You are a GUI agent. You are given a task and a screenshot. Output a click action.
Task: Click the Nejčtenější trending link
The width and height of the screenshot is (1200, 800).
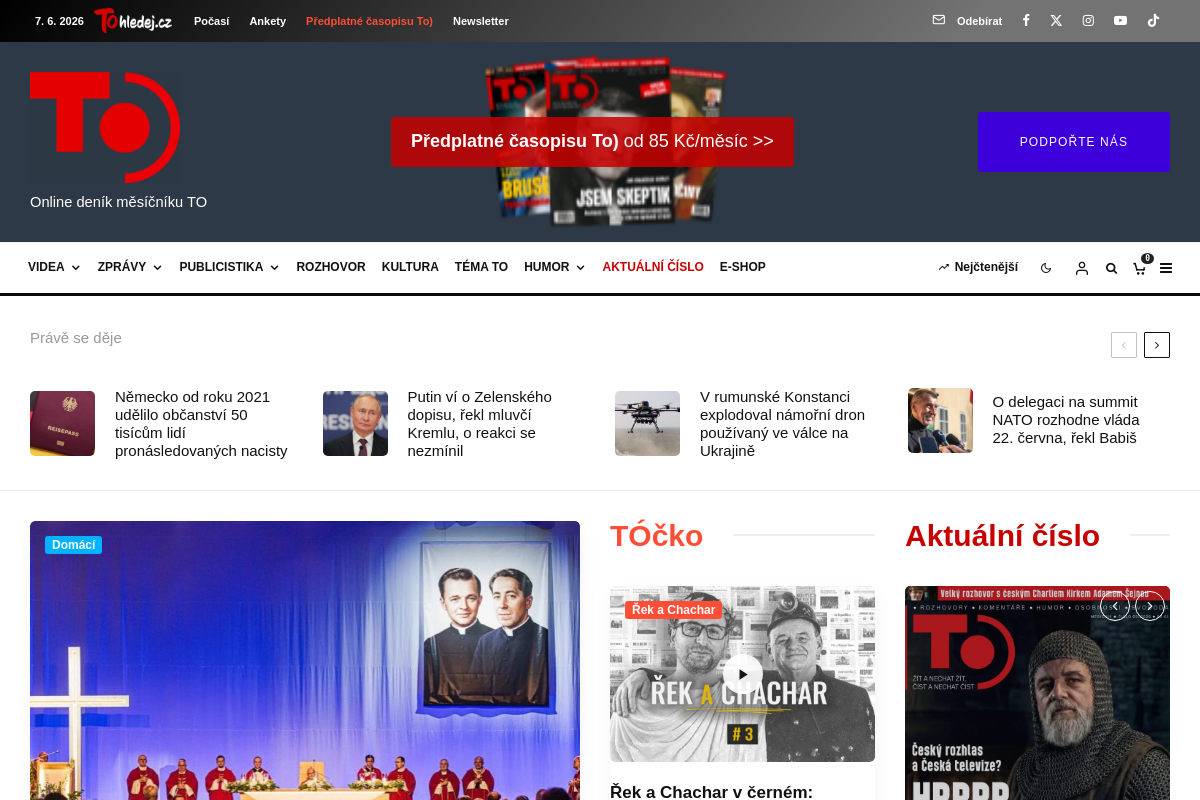pyautogui.click(x=978, y=267)
